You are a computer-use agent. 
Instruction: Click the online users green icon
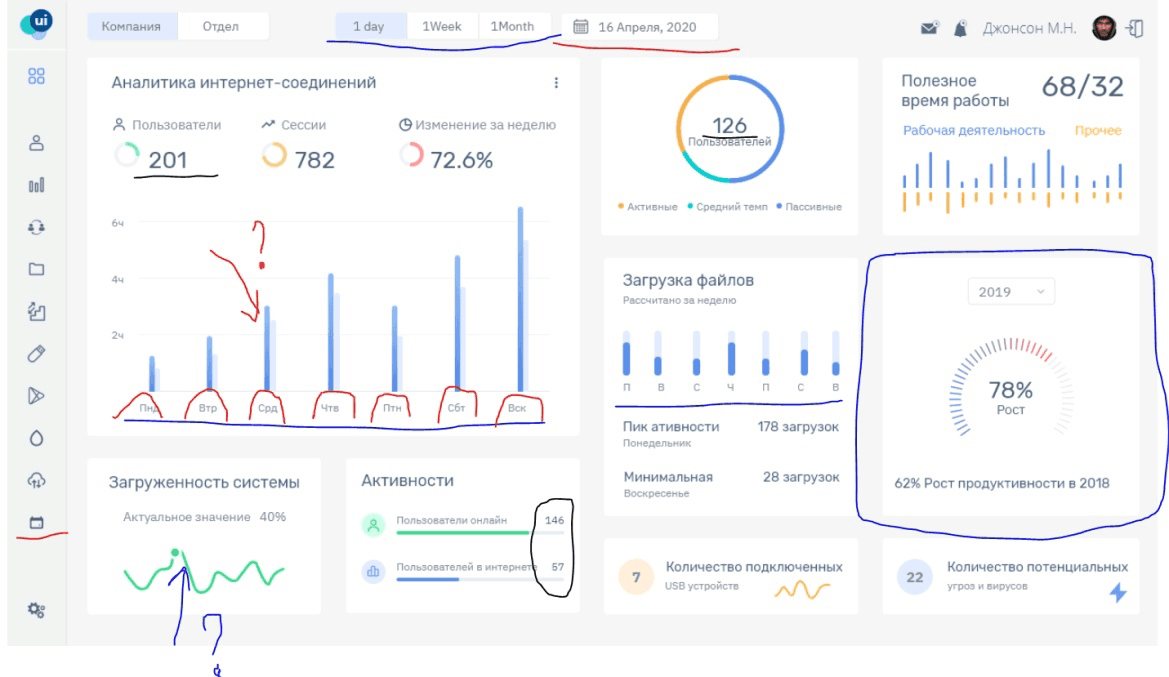tap(373, 525)
